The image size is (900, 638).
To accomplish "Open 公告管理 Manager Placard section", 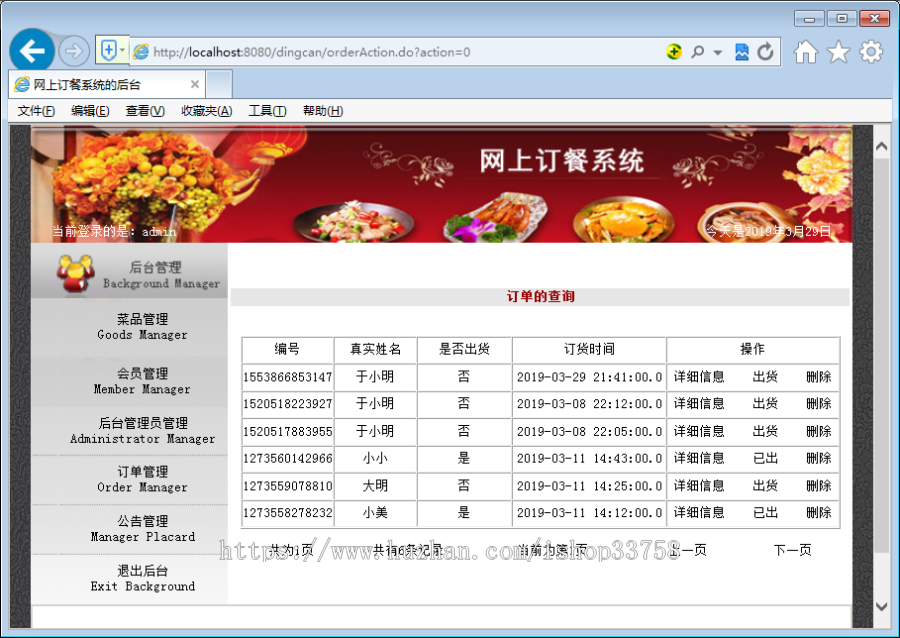I will (x=141, y=528).
